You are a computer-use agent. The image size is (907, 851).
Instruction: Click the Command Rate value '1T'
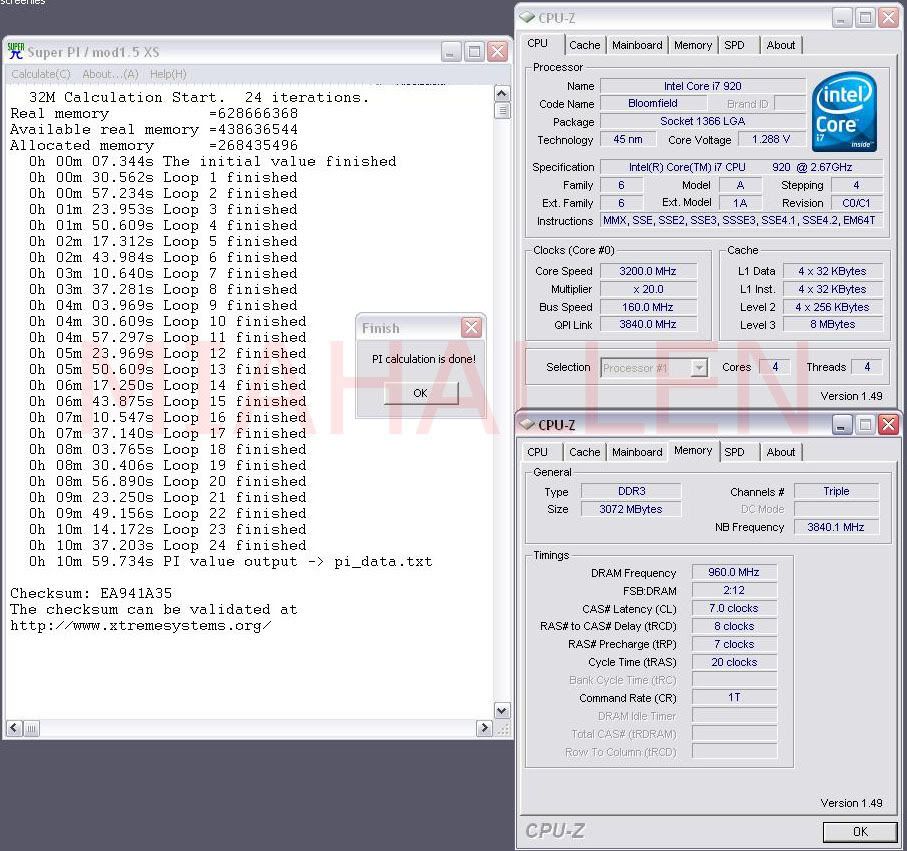tap(733, 698)
